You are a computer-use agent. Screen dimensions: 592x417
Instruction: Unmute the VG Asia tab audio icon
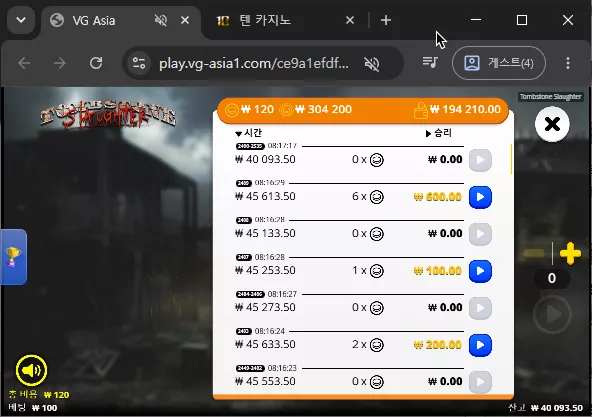pos(161,20)
